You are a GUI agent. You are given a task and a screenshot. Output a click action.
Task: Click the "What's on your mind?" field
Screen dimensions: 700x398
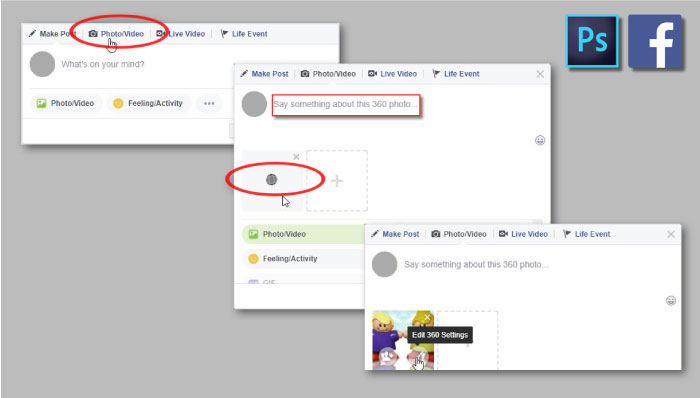pos(103,64)
